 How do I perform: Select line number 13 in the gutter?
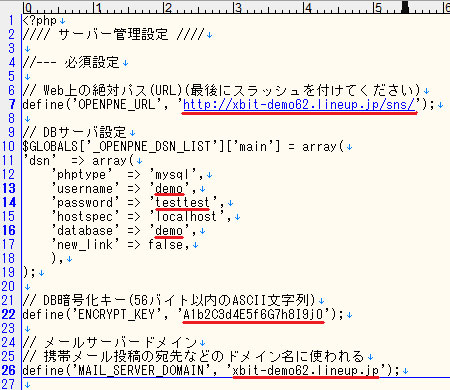click(x=9, y=189)
